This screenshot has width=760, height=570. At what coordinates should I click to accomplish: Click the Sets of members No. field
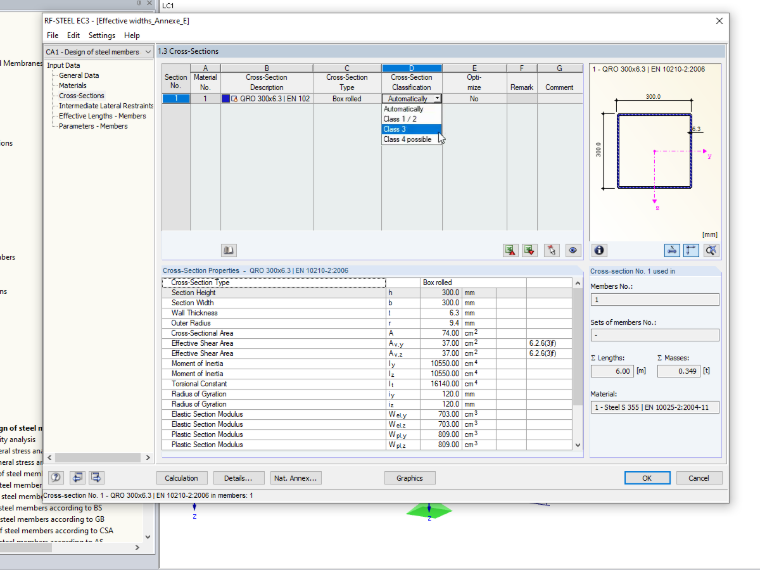655,335
